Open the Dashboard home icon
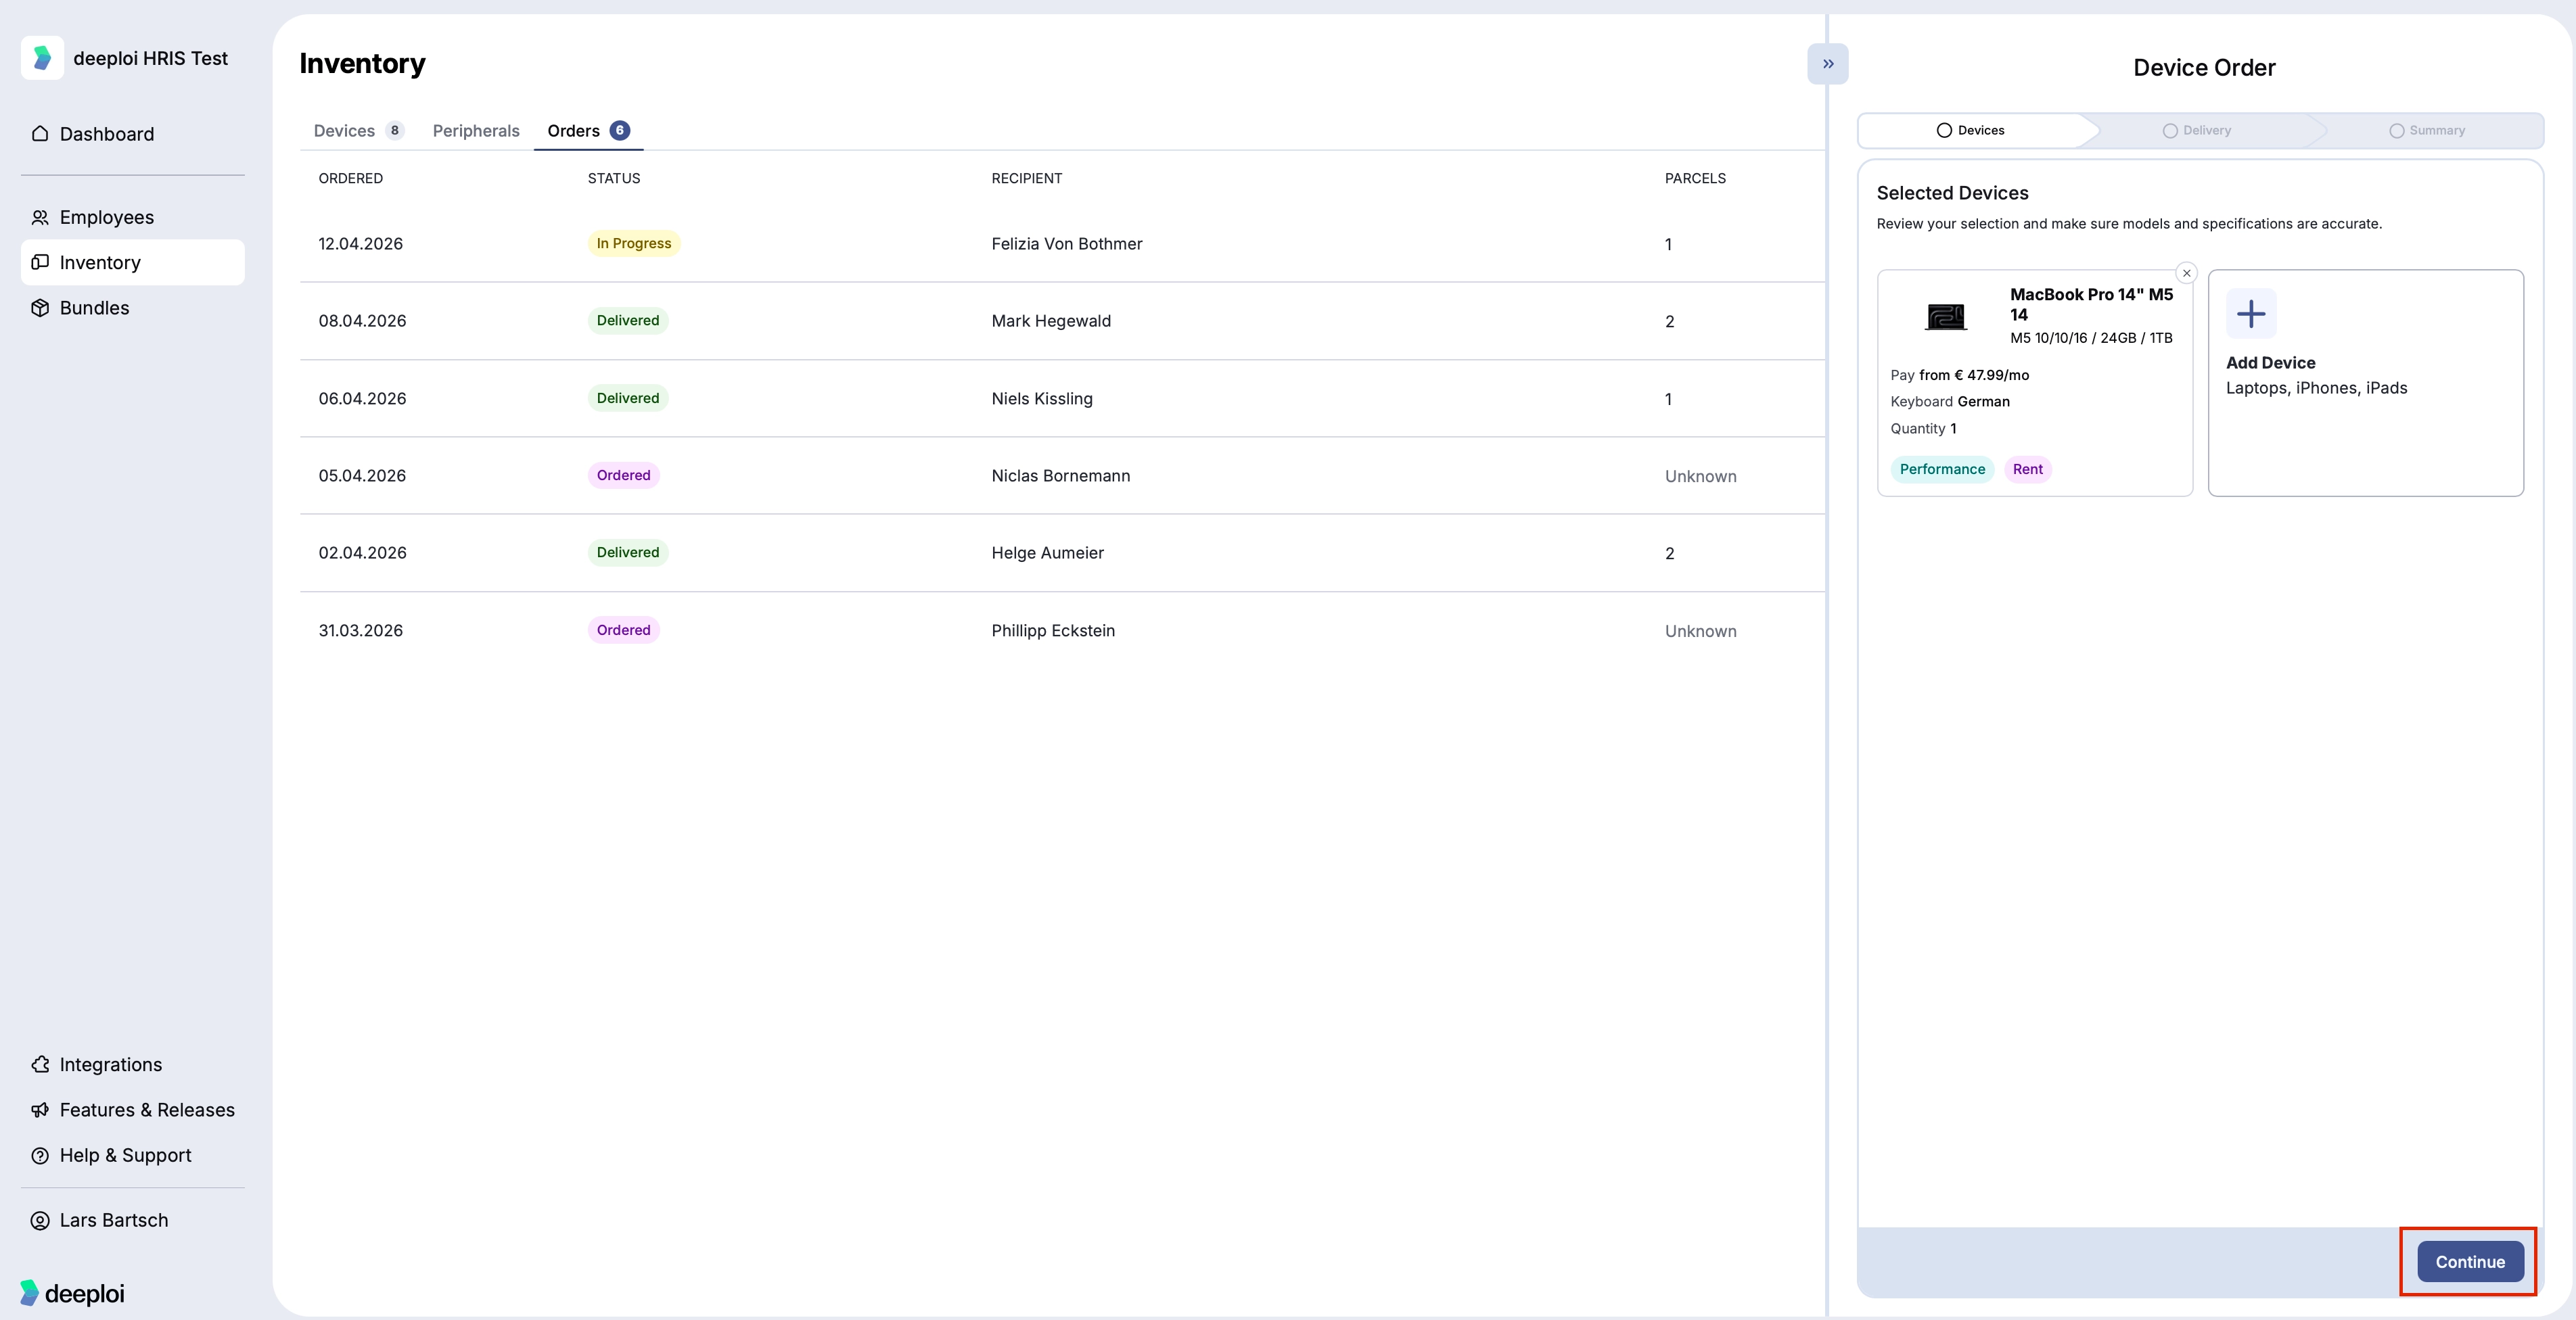This screenshot has height=1320, width=2576. point(40,134)
